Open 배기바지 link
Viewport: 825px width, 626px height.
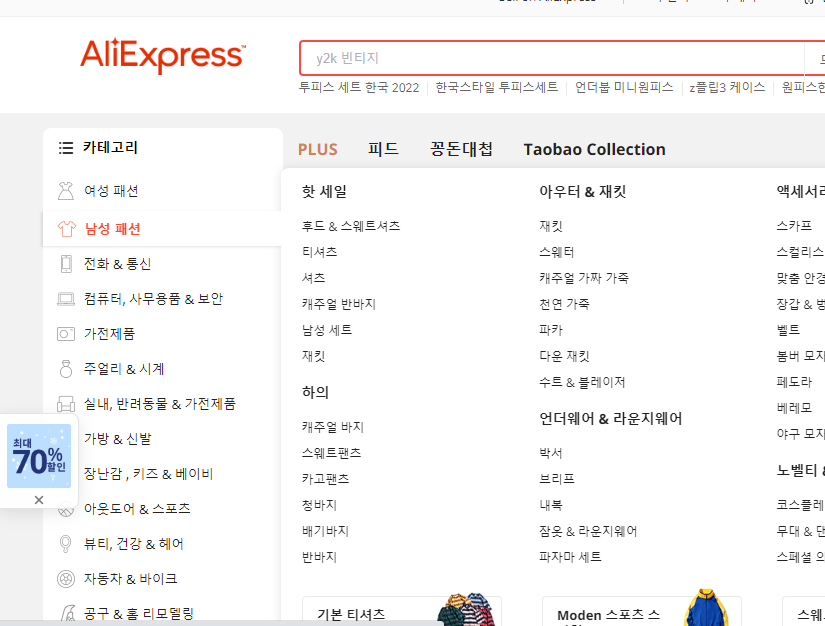click(325, 531)
